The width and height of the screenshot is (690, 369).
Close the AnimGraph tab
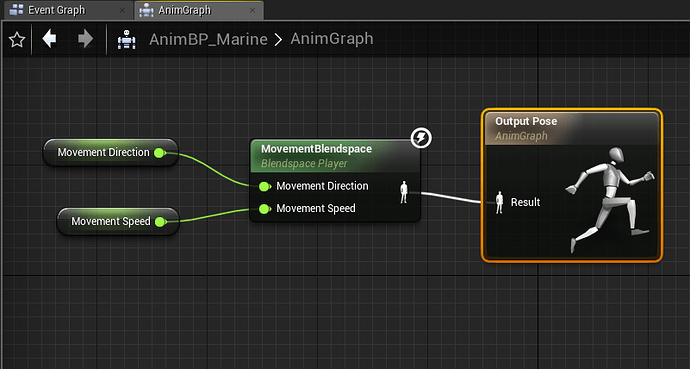coord(252,10)
